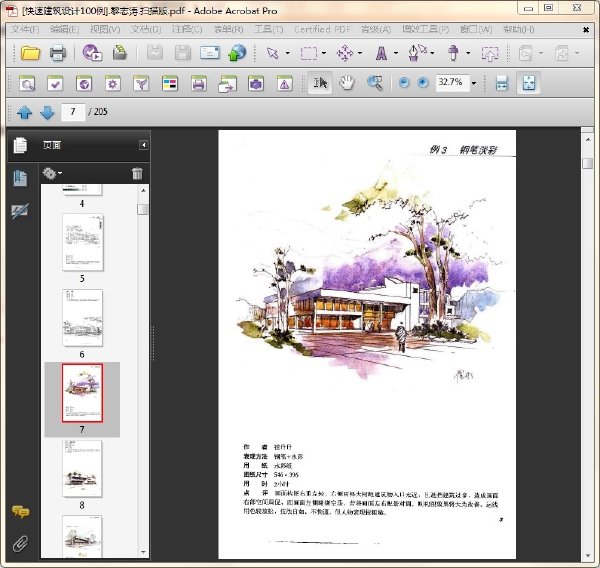Open dropdown arrow next to crop tool

click(x=324, y=53)
